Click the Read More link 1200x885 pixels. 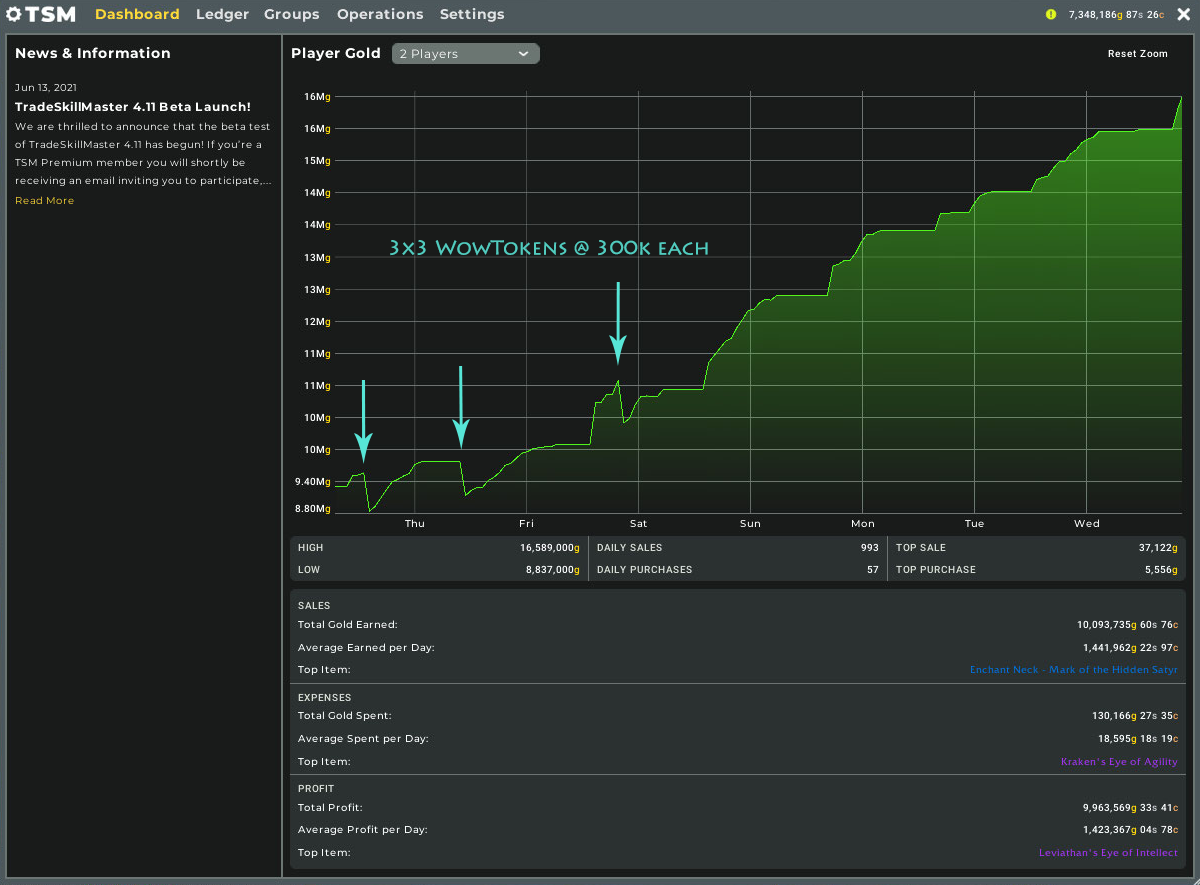click(44, 201)
